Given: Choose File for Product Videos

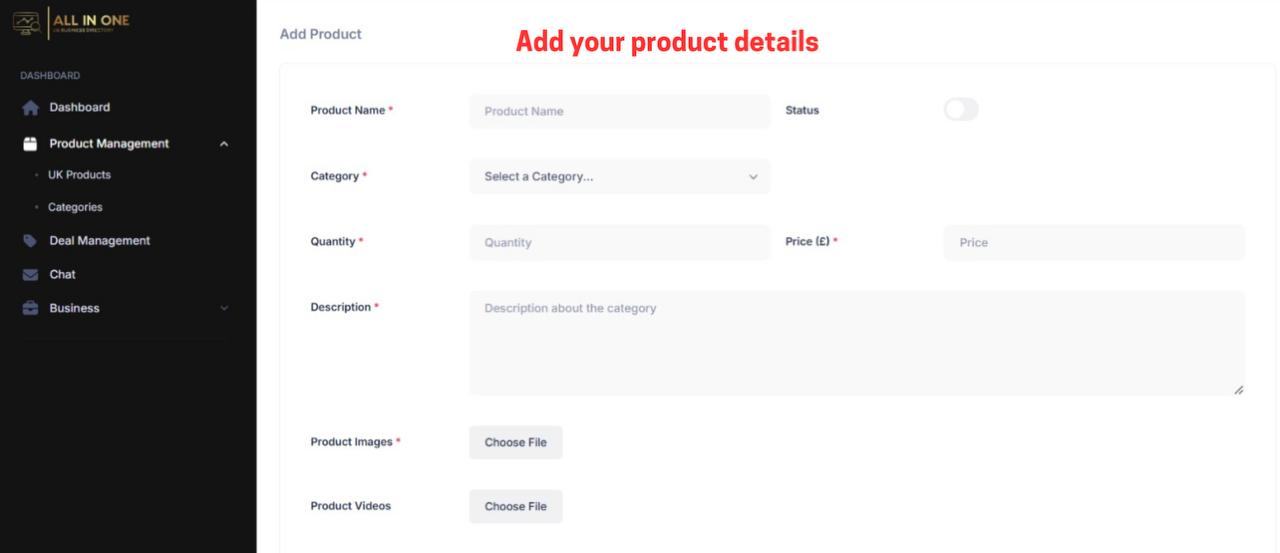Looking at the screenshot, I should click(x=516, y=507).
